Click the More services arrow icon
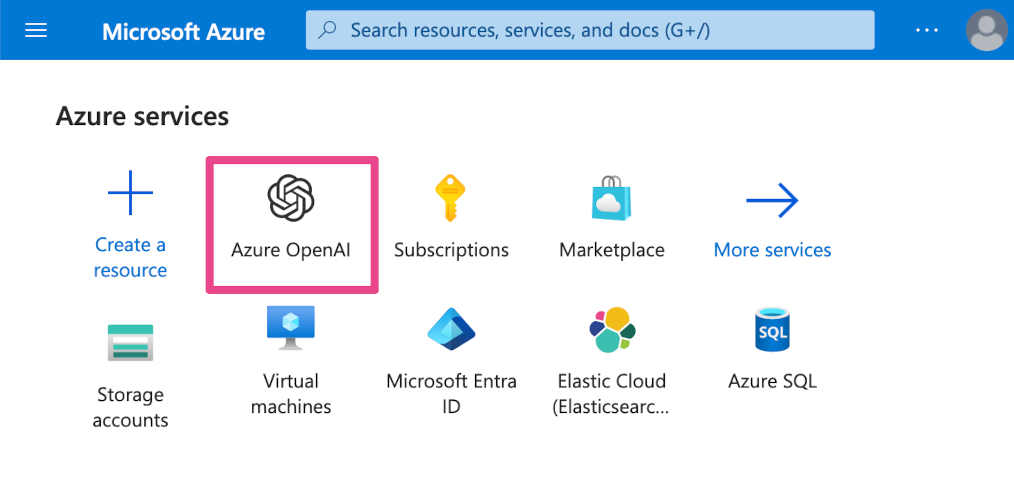1014x483 pixels. (772, 201)
